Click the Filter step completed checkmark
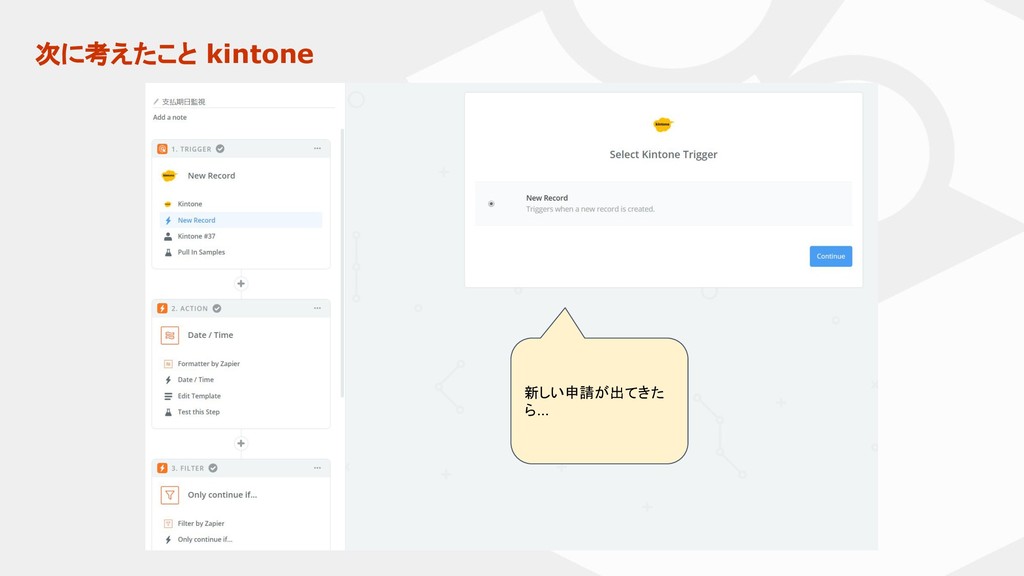The width and height of the screenshot is (1024, 576). pyautogui.click(x=213, y=468)
